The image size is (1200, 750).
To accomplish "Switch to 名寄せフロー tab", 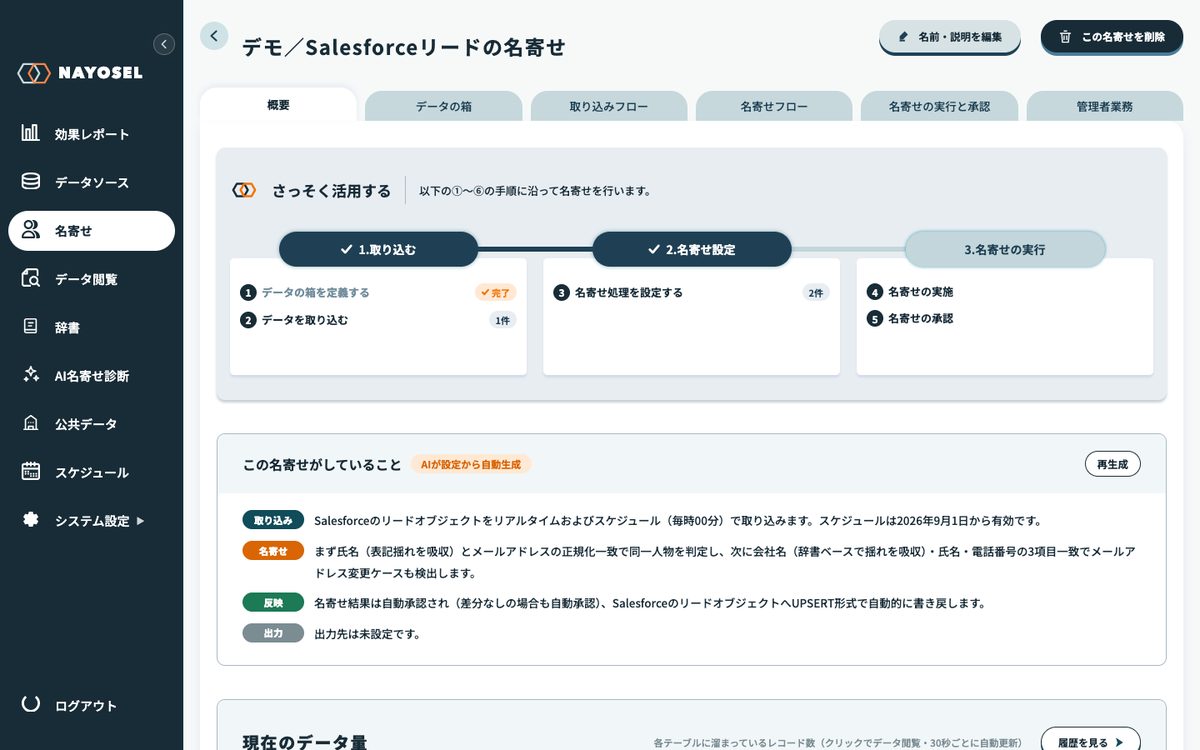I will click(774, 106).
